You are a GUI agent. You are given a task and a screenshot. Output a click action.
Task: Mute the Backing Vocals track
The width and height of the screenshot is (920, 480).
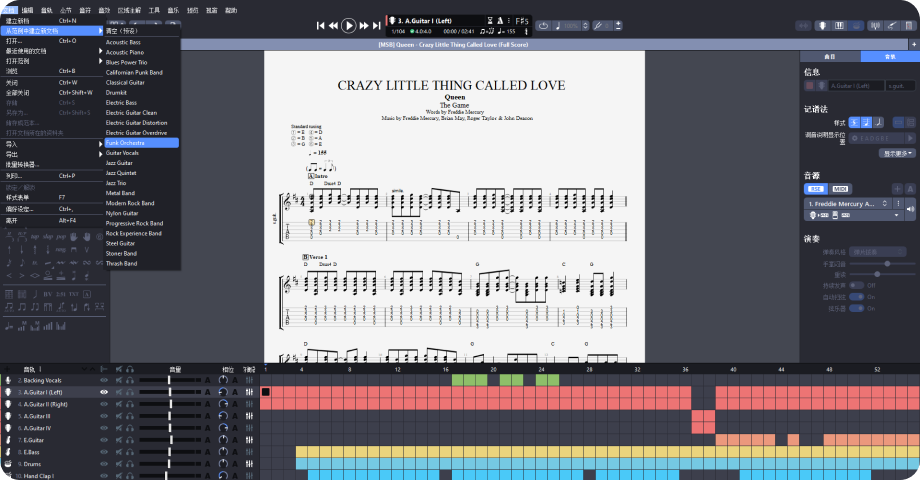[117, 381]
